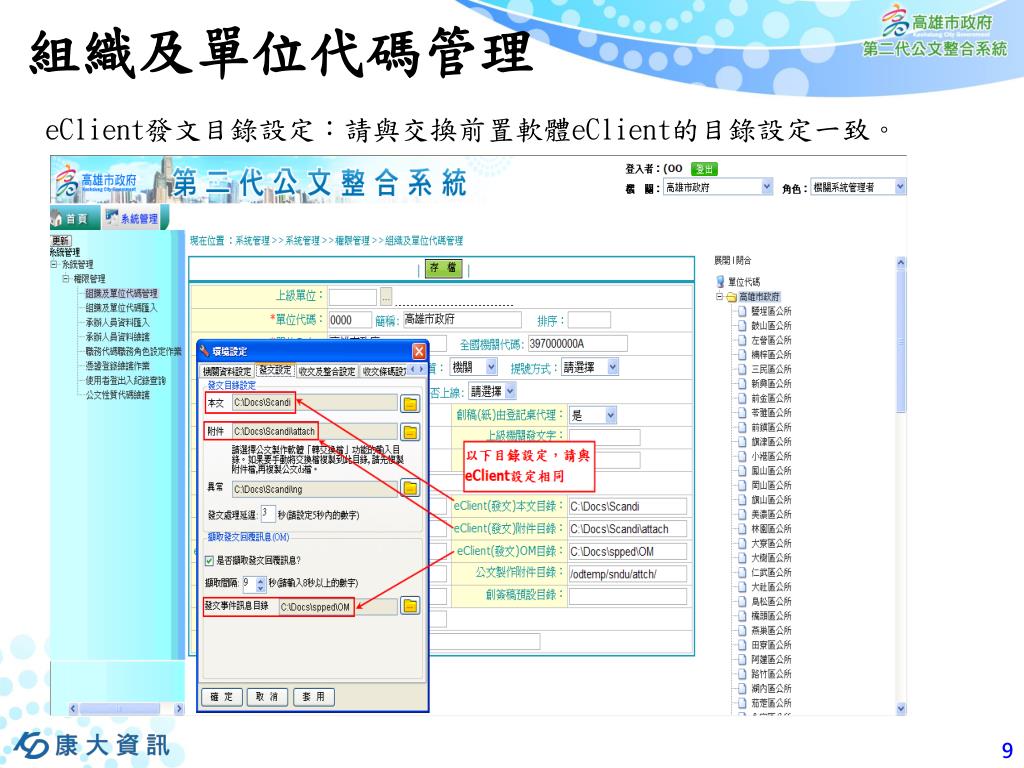The width and height of the screenshot is (1024, 768).
Task: Click the 展開 link above tree
Action: pyautogui.click(x=722, y=261)
